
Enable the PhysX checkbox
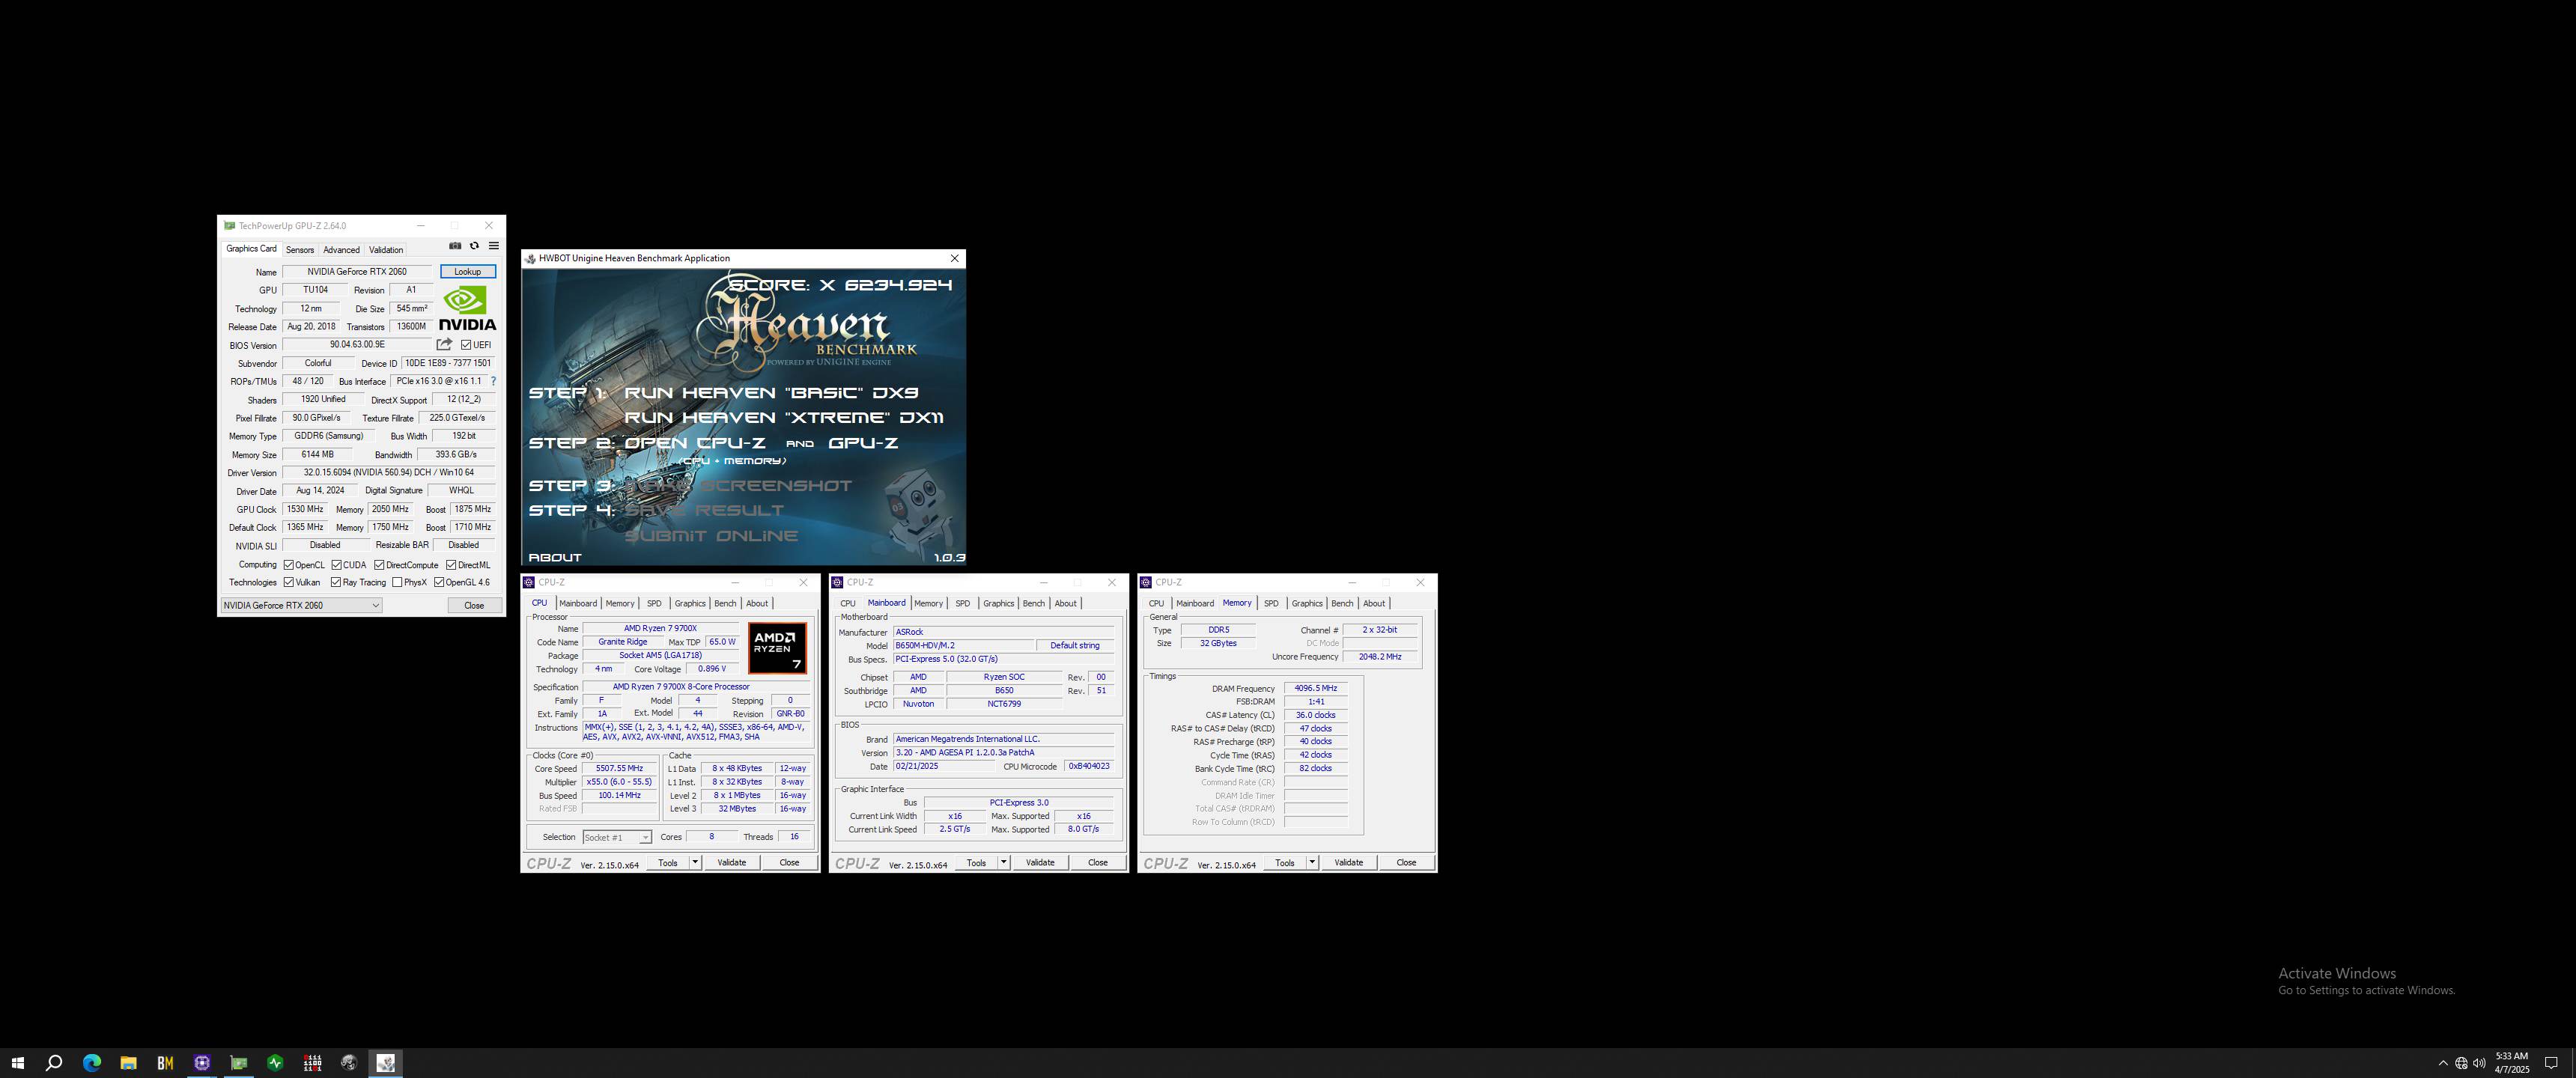click(x=397, y=582)
